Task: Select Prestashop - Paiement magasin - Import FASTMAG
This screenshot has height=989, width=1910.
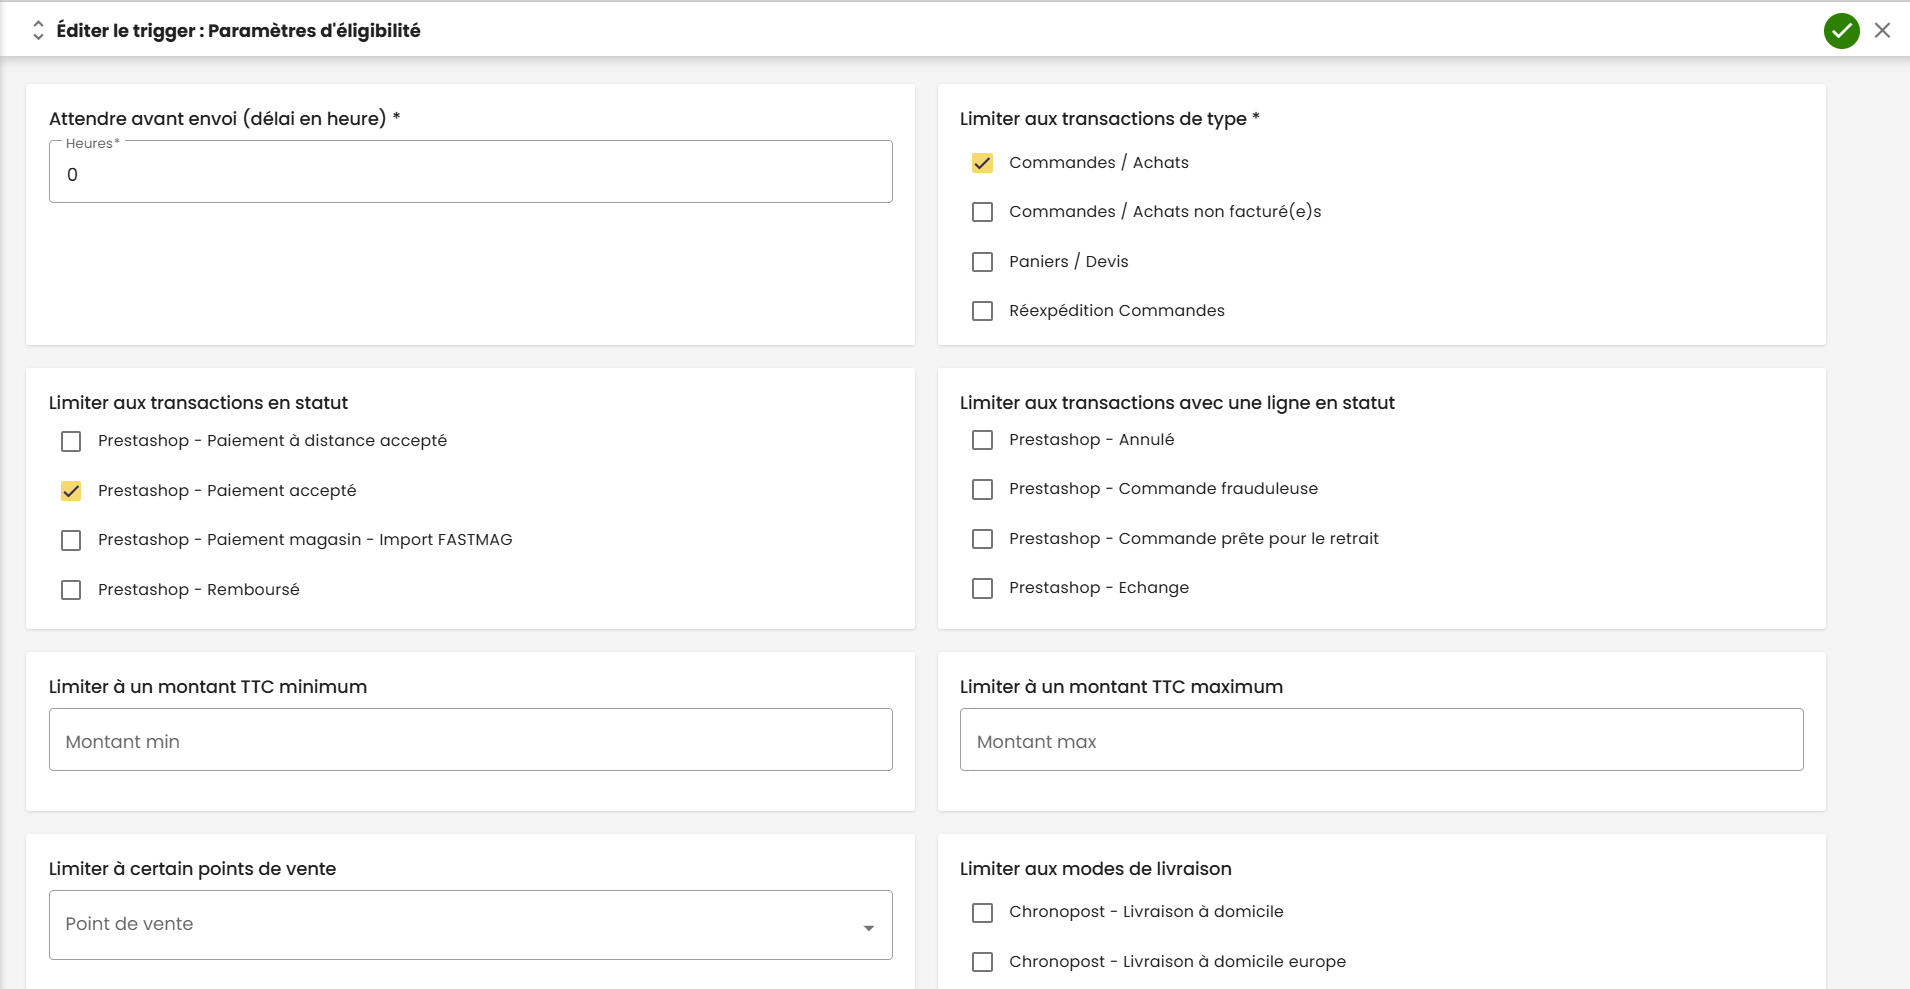Action: pos(71,540)
